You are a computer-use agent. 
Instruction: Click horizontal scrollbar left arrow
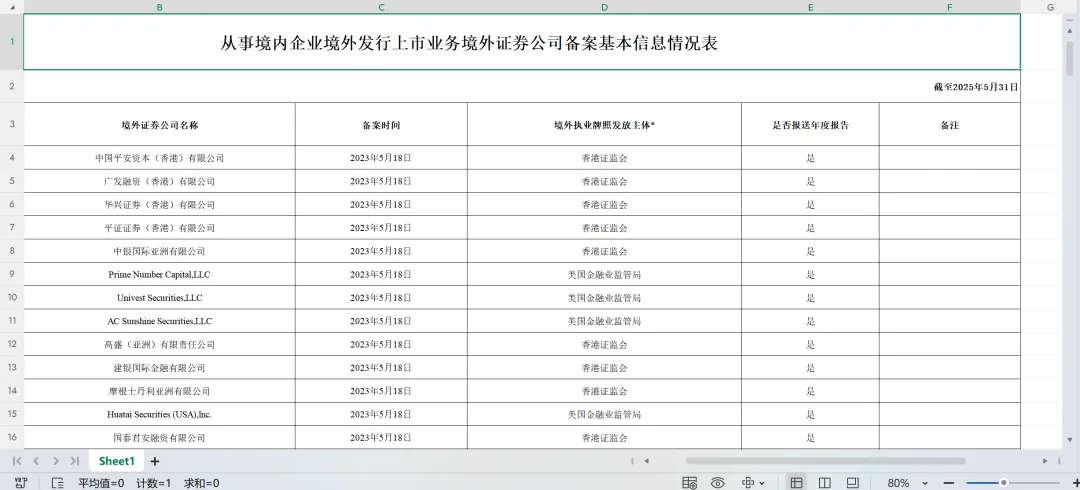click(647, 461)
